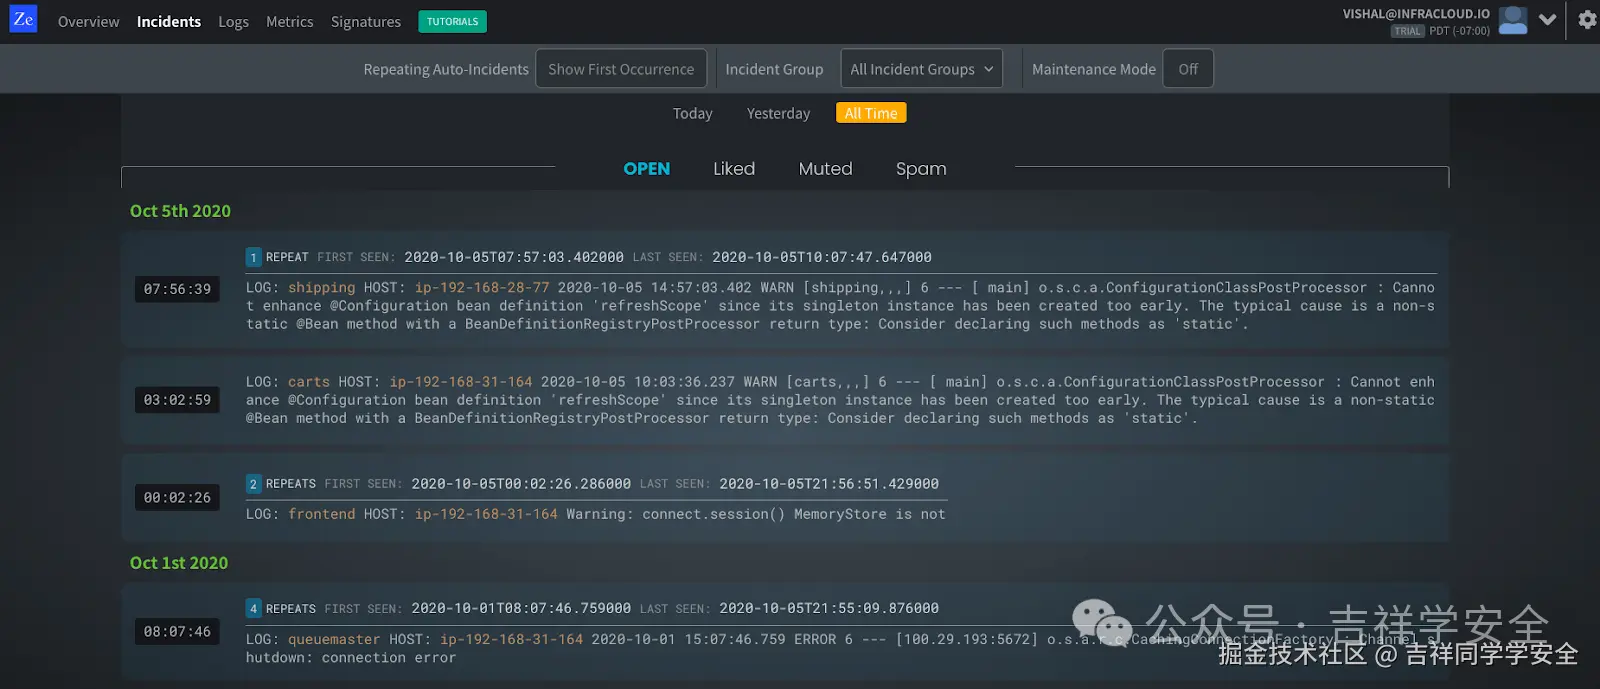Switch to the Liked tab
Viewport: 1600px width, 689px height.
pos(734,169)
